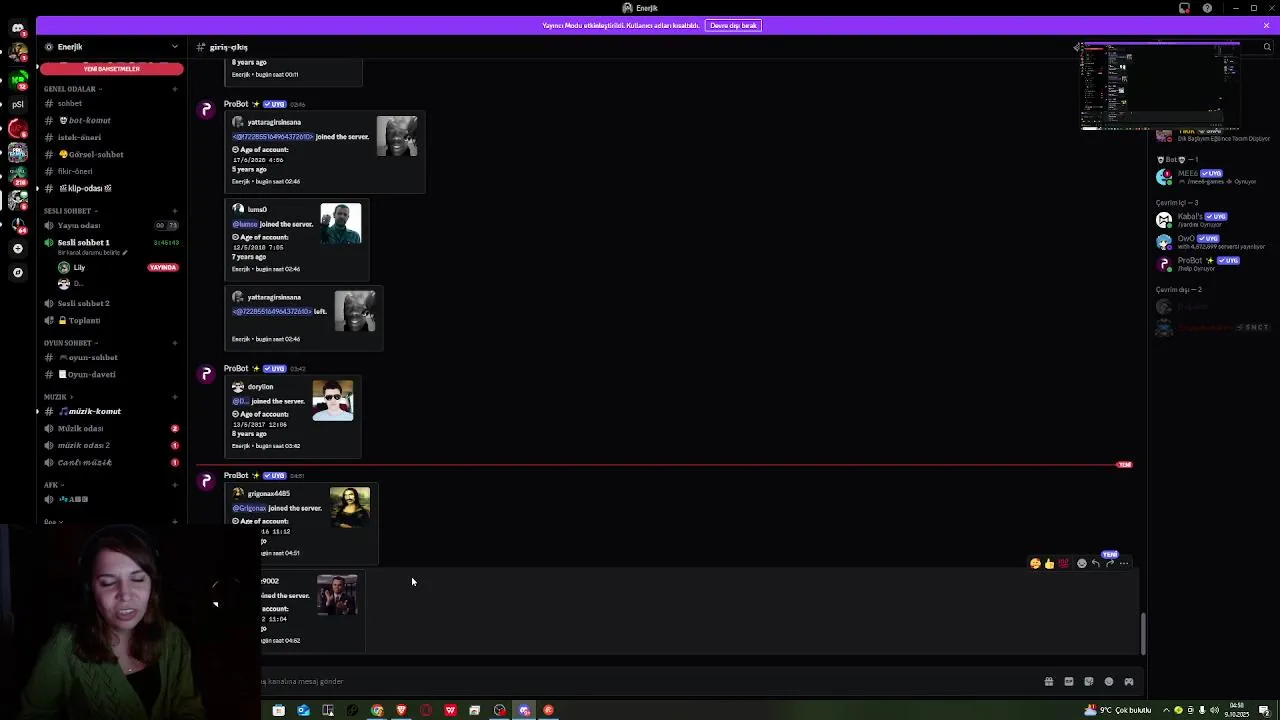Open the emoji picker in message bar

click(1109, 682)
